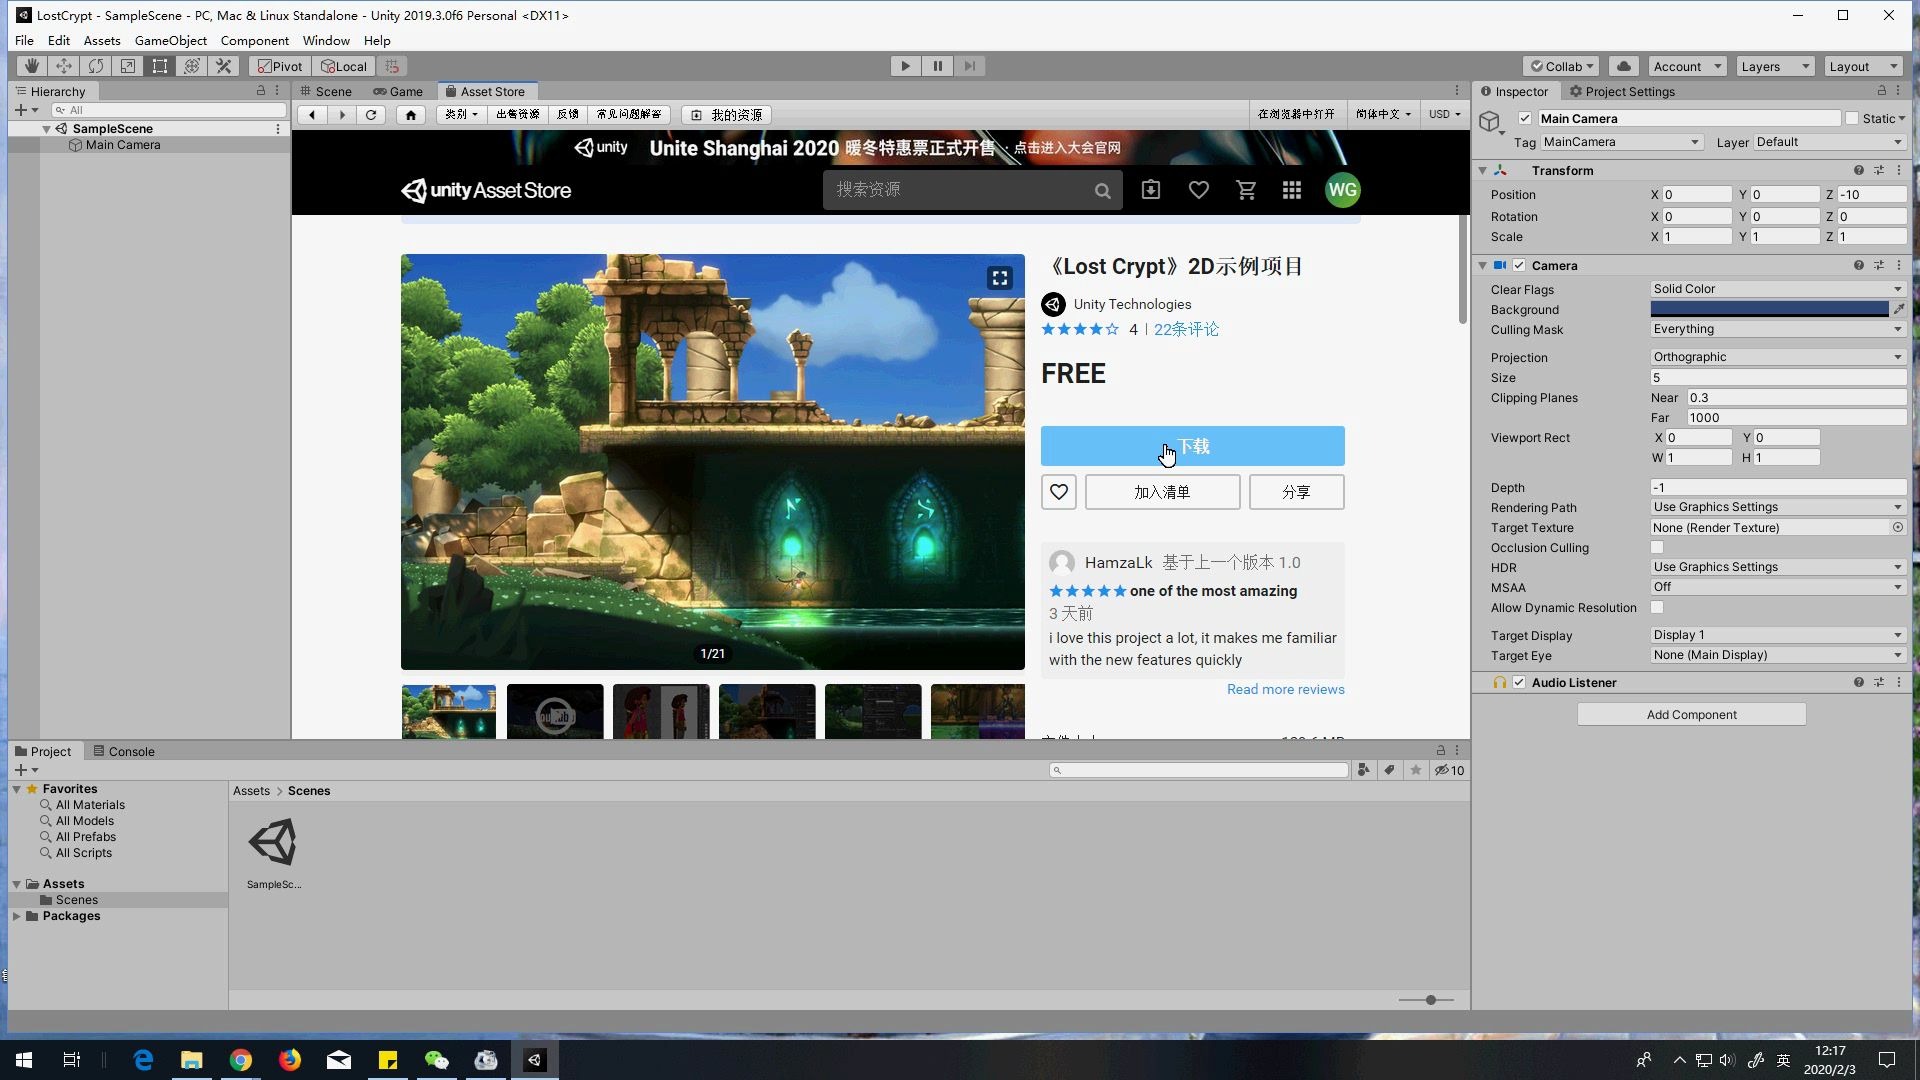
Task: Open the apps grid menu
Action: click(x=1292, y=190)
